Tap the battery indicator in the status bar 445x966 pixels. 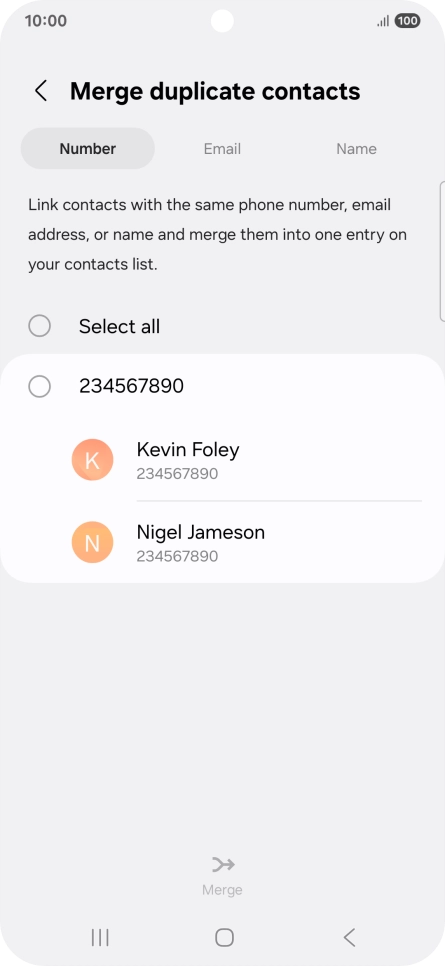407,21
